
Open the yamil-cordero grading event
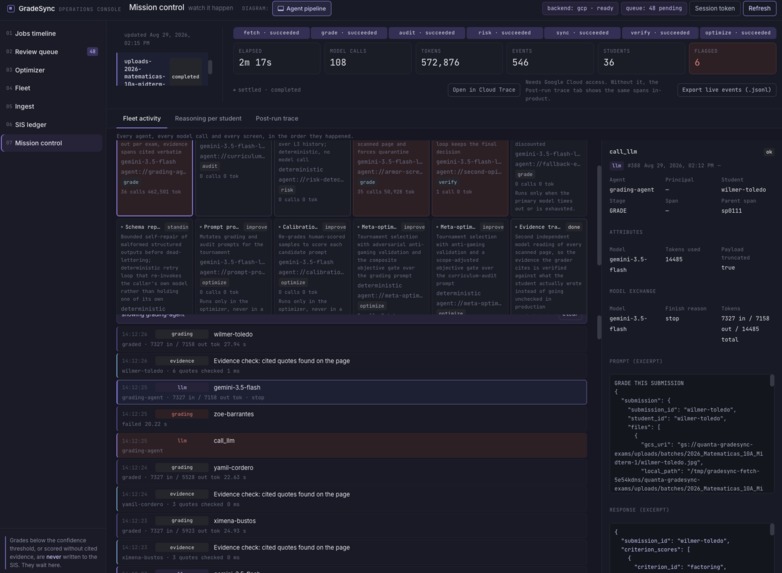[x=352, y=472]
